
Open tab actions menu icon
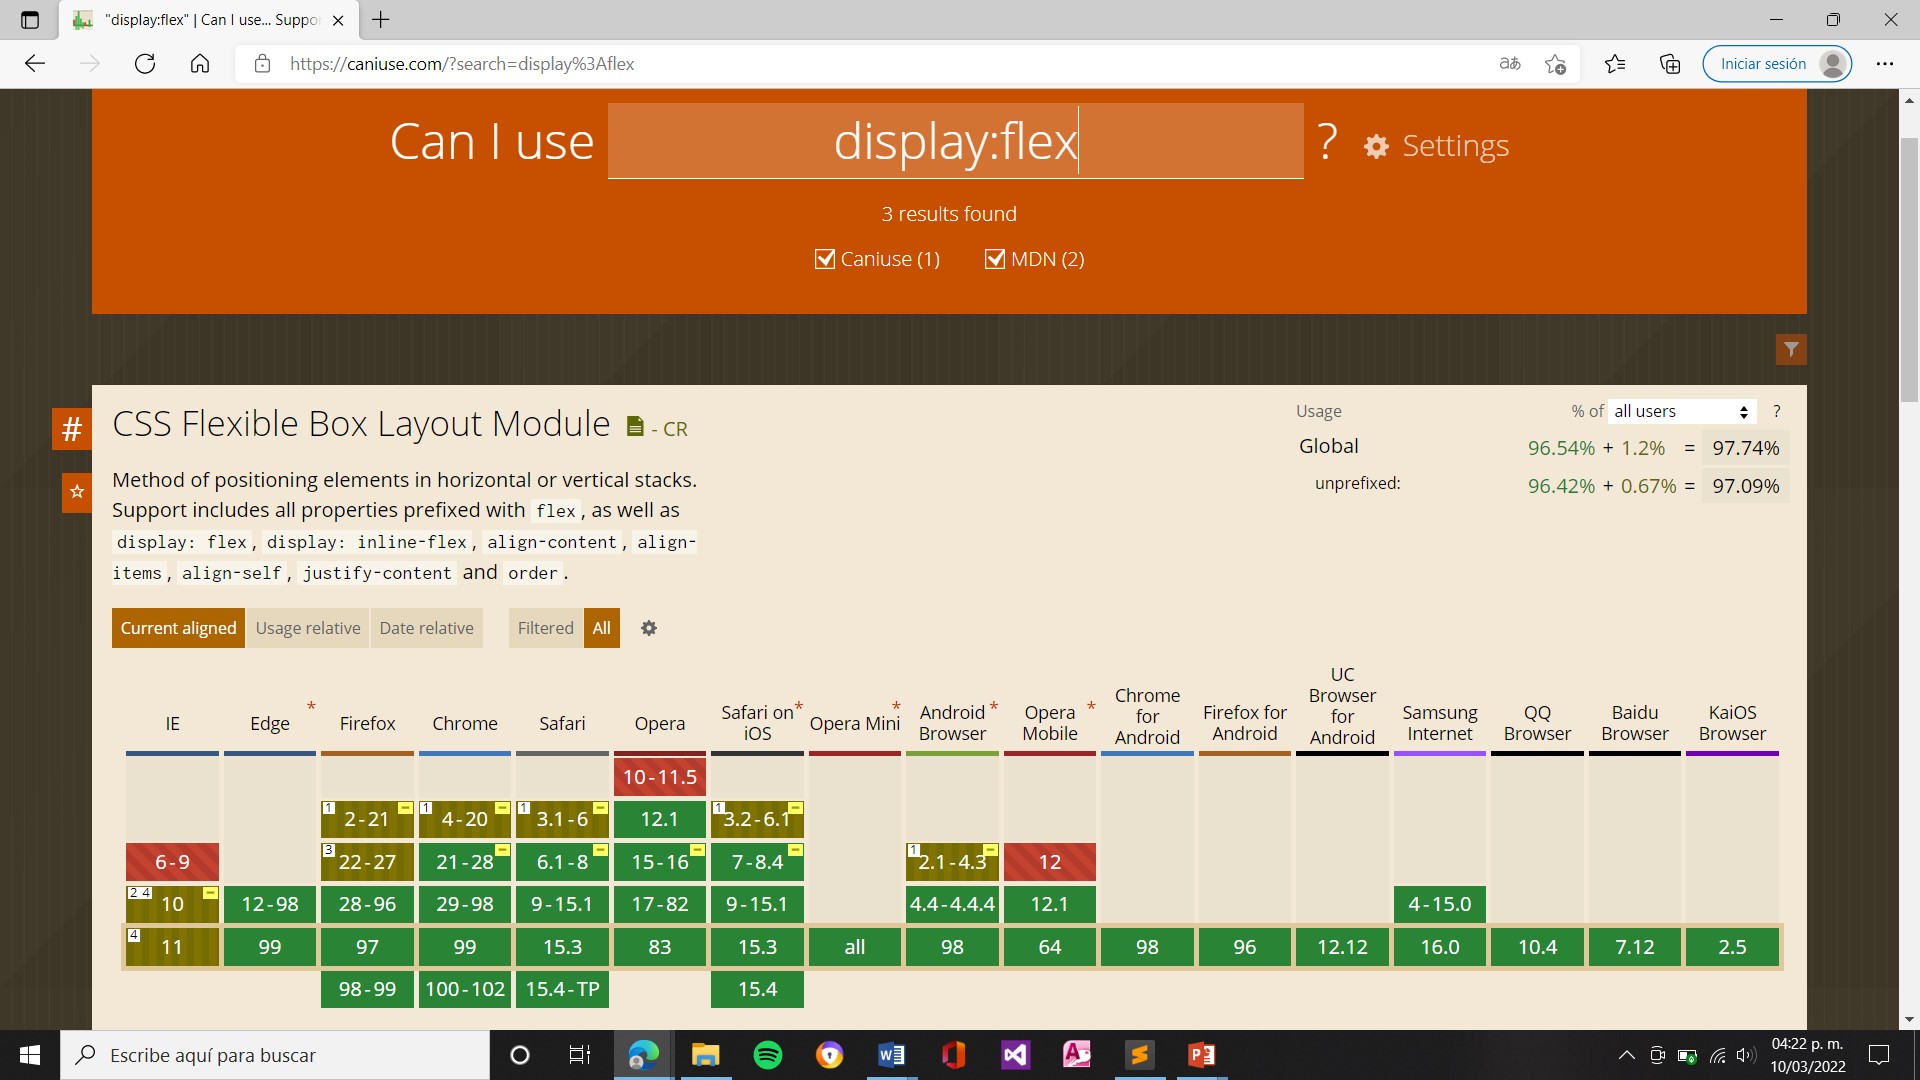(30, 20)
